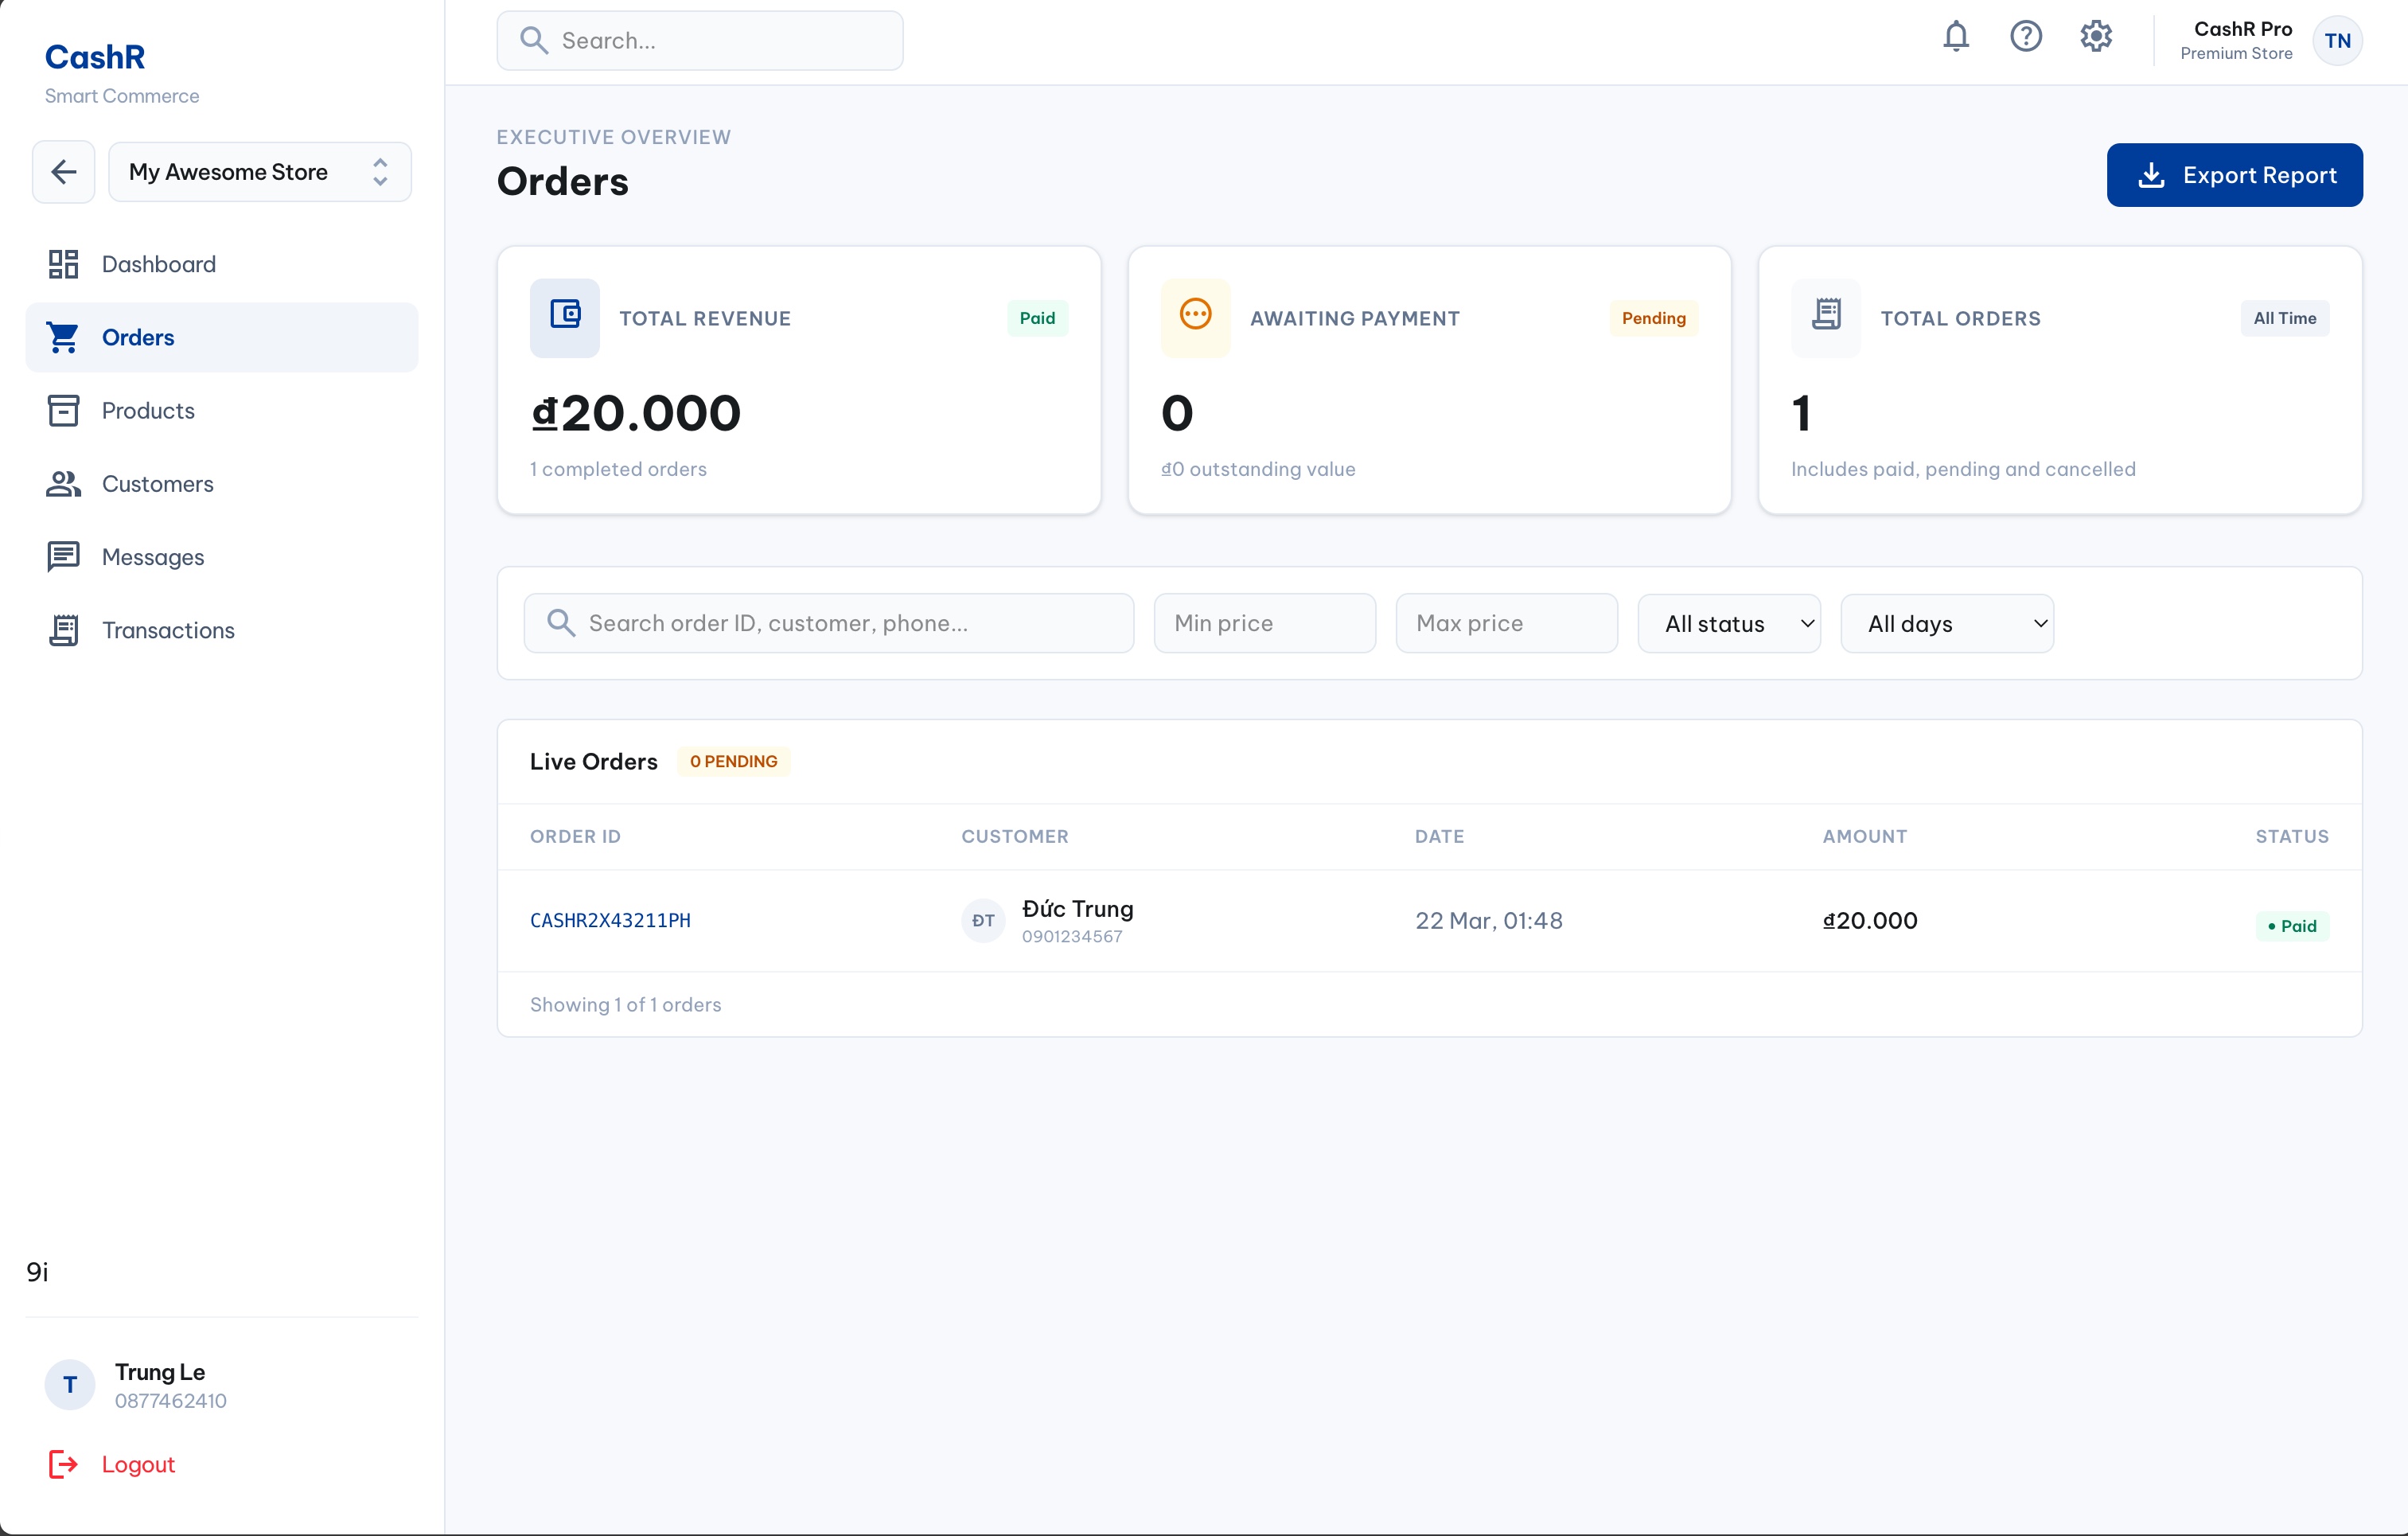Image resolution: width=2408 pixels, height=1536 pixels.
Task: Open Products from the sidebar
Action: (x=148, y=411)
